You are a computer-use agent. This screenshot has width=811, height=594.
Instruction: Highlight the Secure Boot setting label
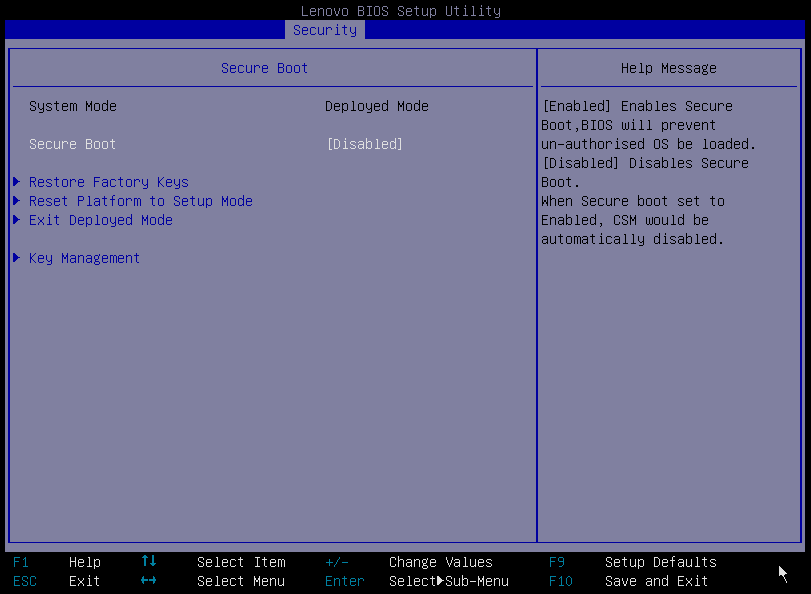click(72, 144)
